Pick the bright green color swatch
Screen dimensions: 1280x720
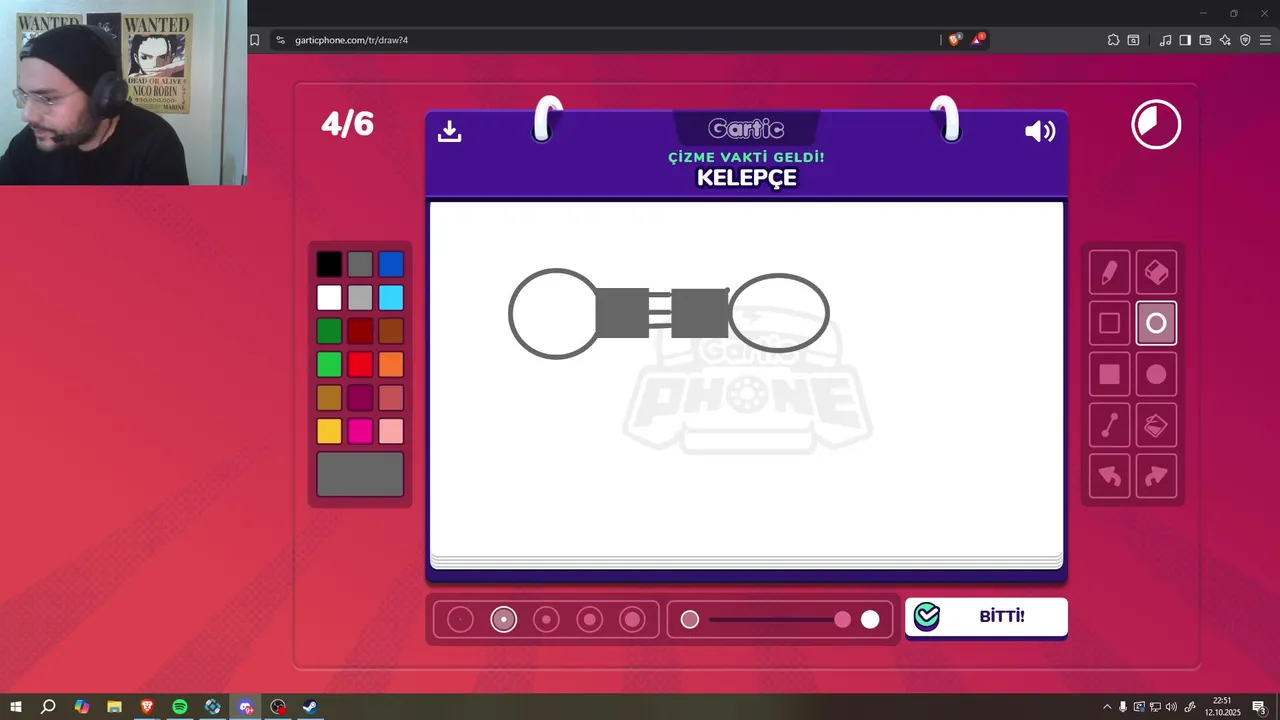pos(329,364)
